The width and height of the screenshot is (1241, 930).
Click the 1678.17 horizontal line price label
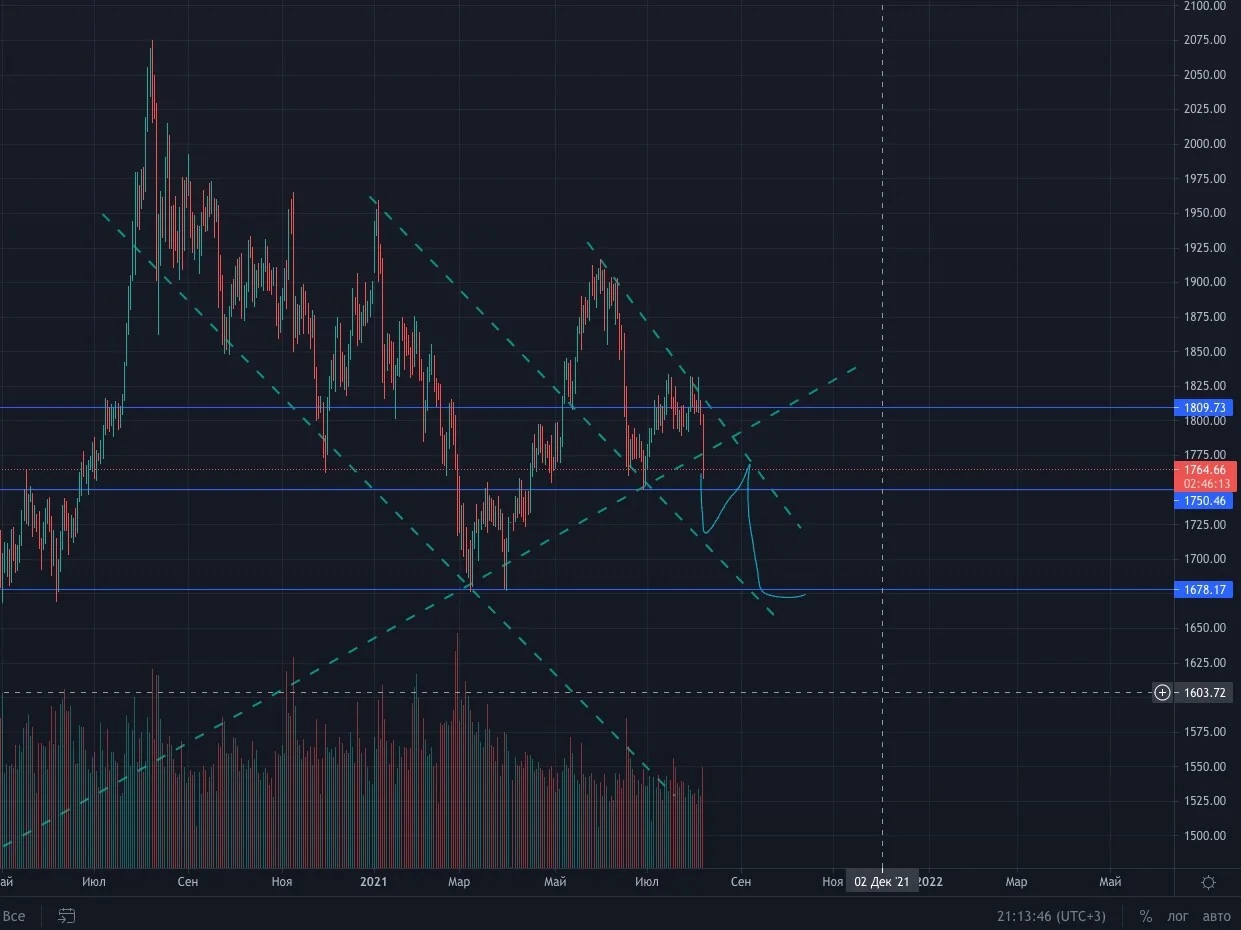pos(1206,590)
